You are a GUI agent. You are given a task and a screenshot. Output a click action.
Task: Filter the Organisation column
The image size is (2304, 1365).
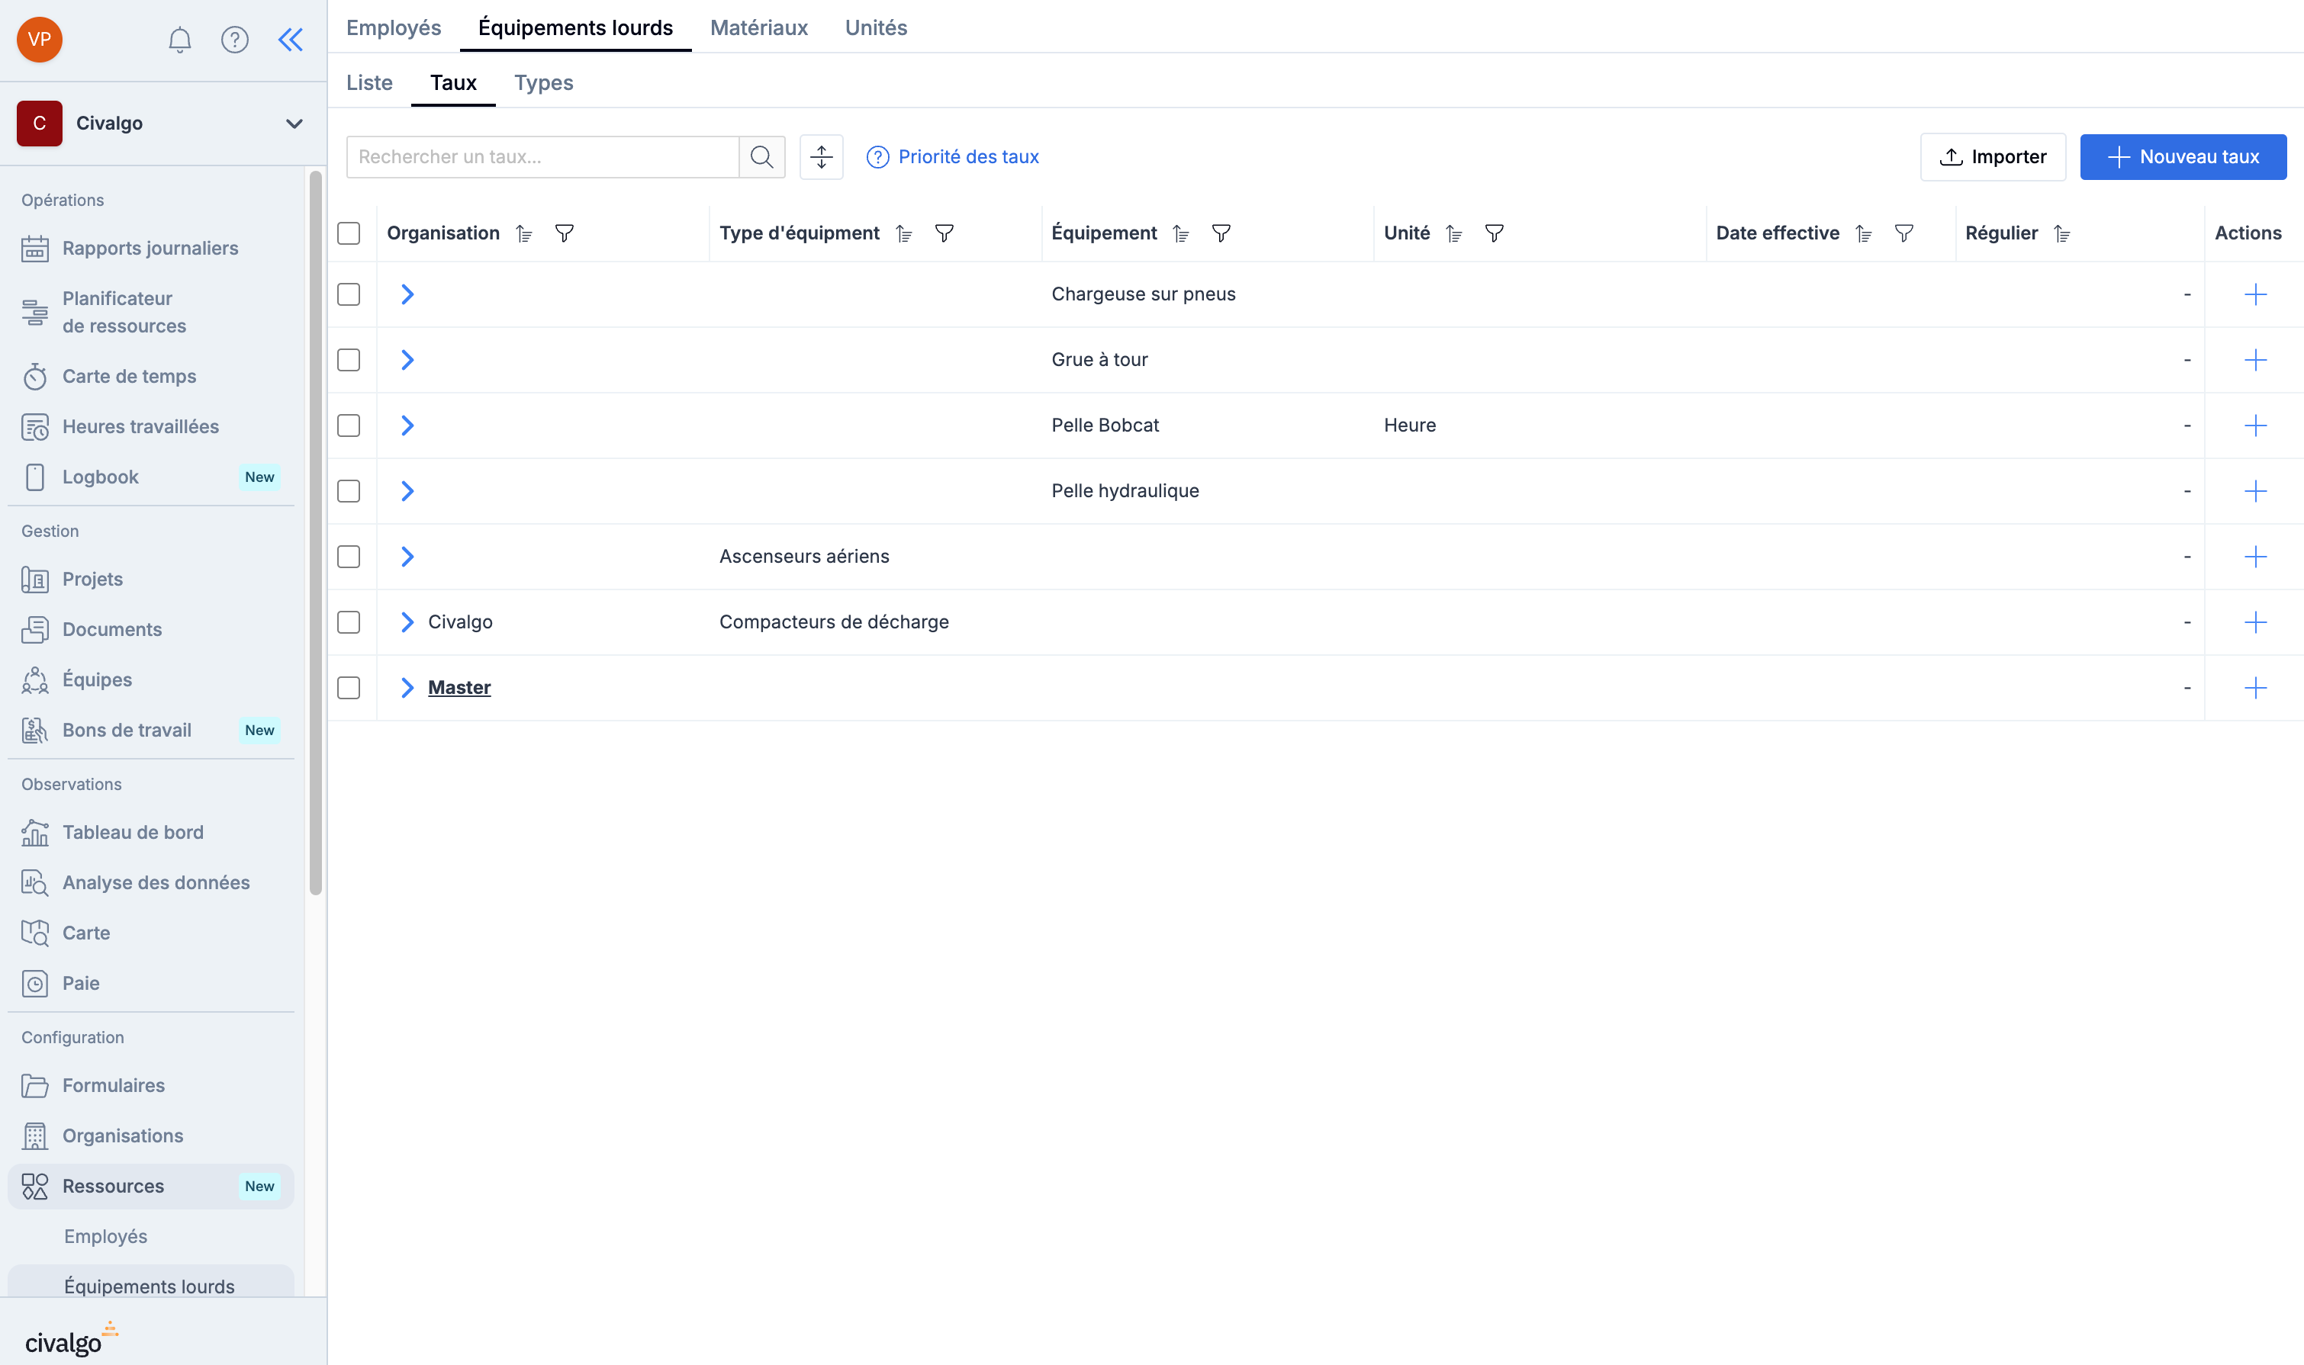(x=564, y=233)
